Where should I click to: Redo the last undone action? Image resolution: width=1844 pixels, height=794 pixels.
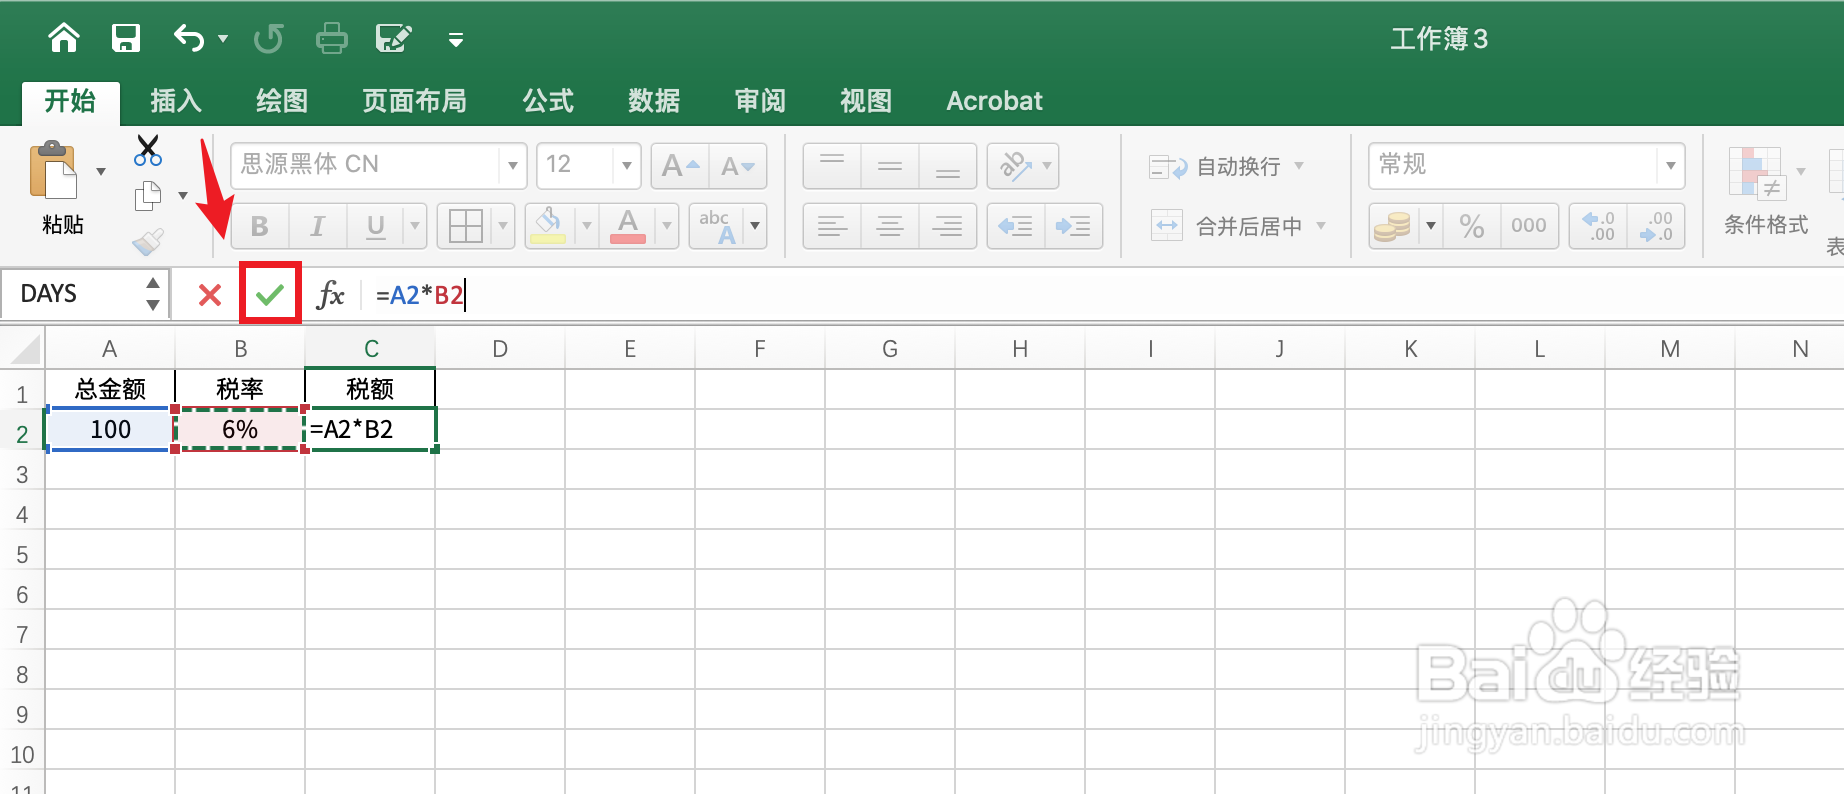(268, 39)
